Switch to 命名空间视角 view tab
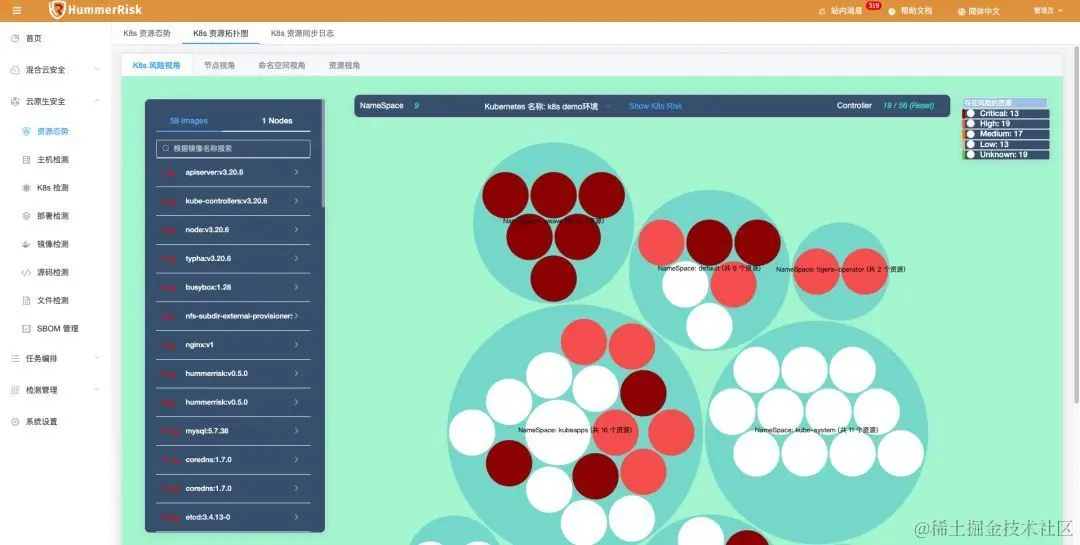This screenshot has height=545, width=1080. (x=282, y=65)
